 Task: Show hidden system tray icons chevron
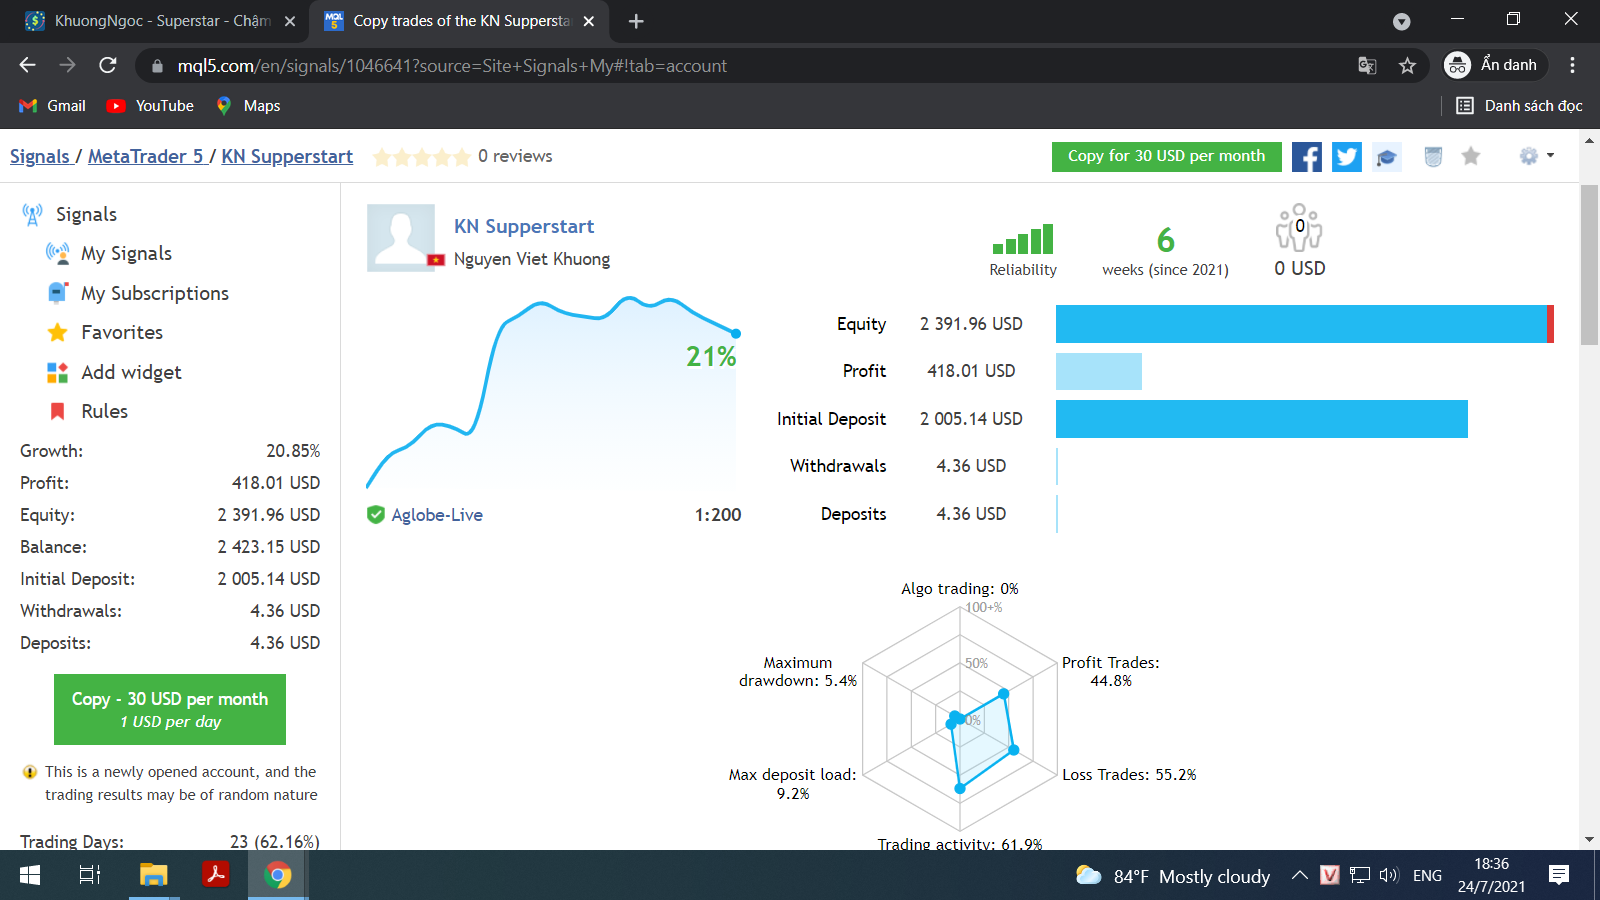tap(1299, 875)
